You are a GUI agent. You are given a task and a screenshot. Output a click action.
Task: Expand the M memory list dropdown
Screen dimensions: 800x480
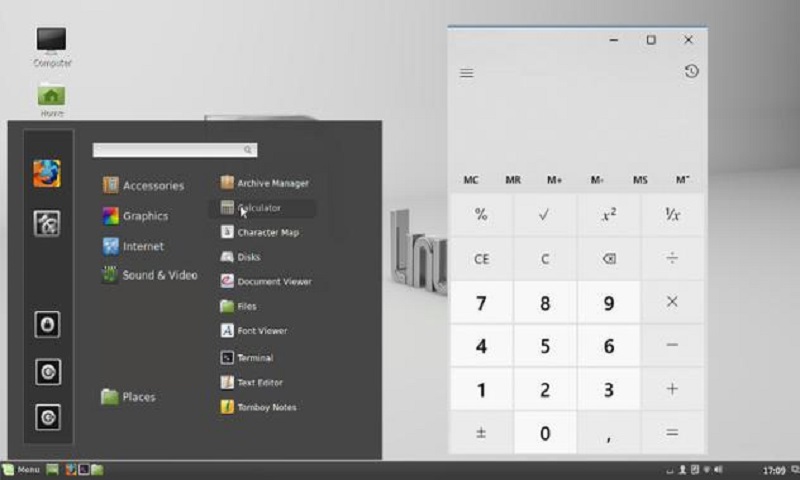(683, 180)
